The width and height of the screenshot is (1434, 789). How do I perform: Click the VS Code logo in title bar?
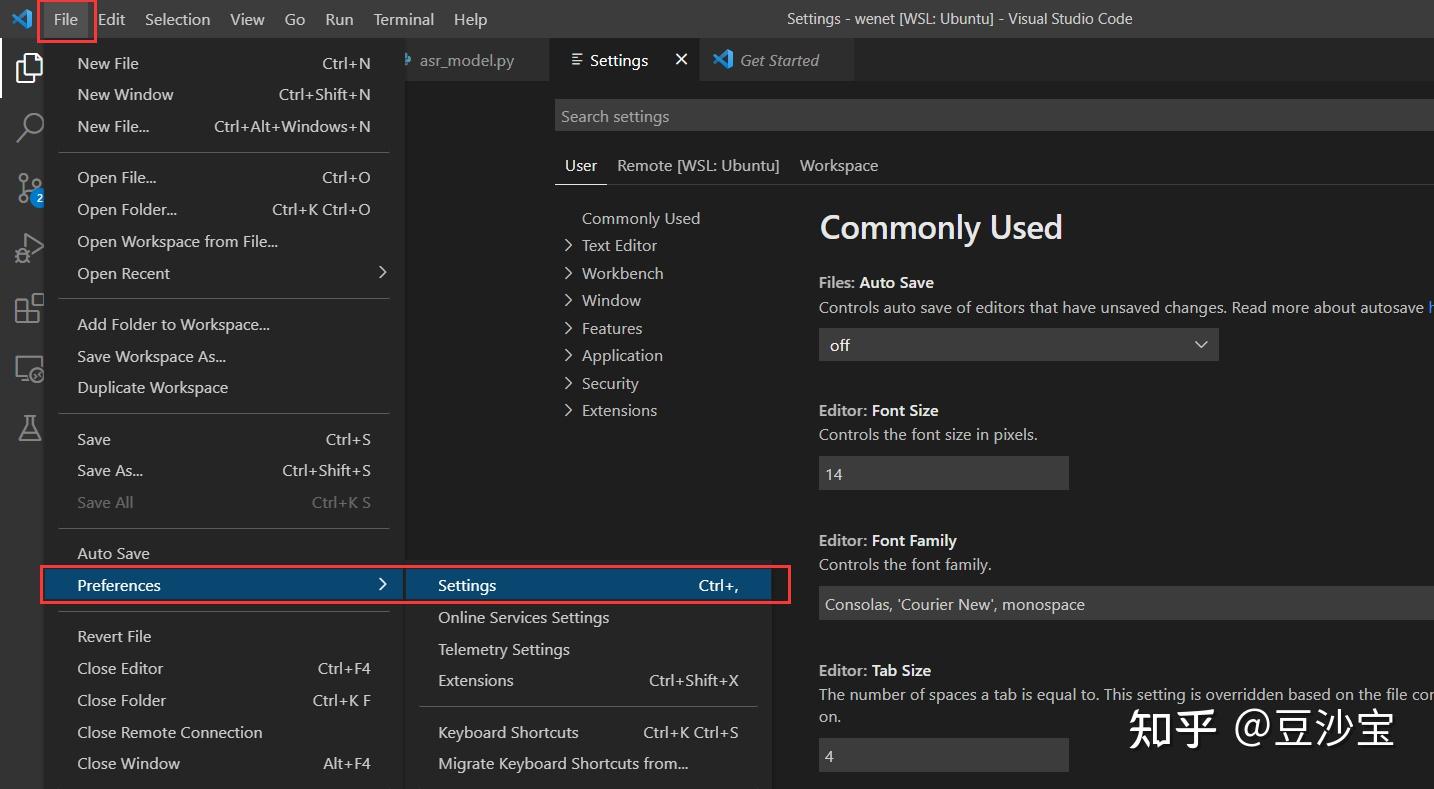click(x=21, y=19)
